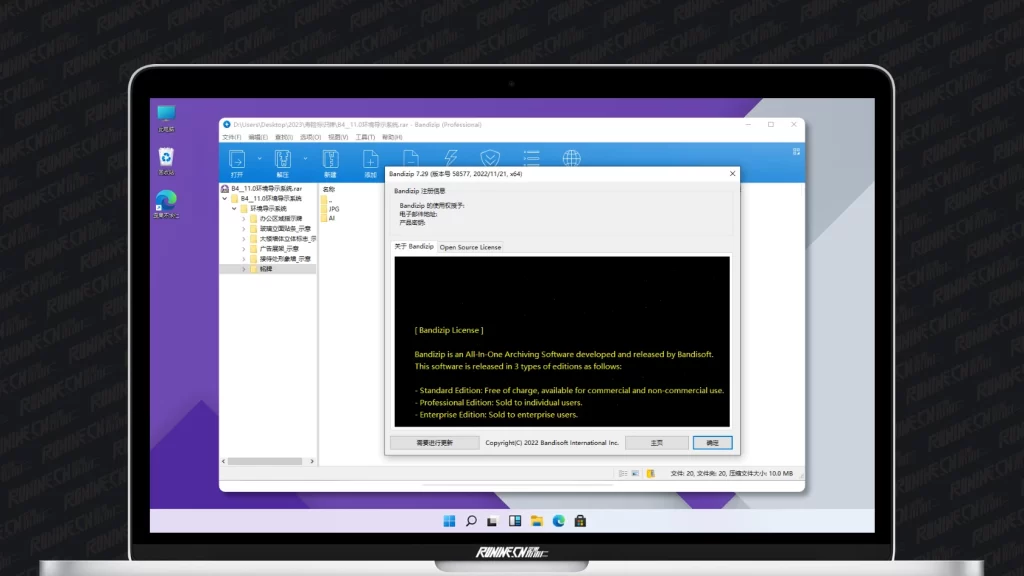Click the 解压 (Extract) toolbar icon

click(x=283, y=159)
